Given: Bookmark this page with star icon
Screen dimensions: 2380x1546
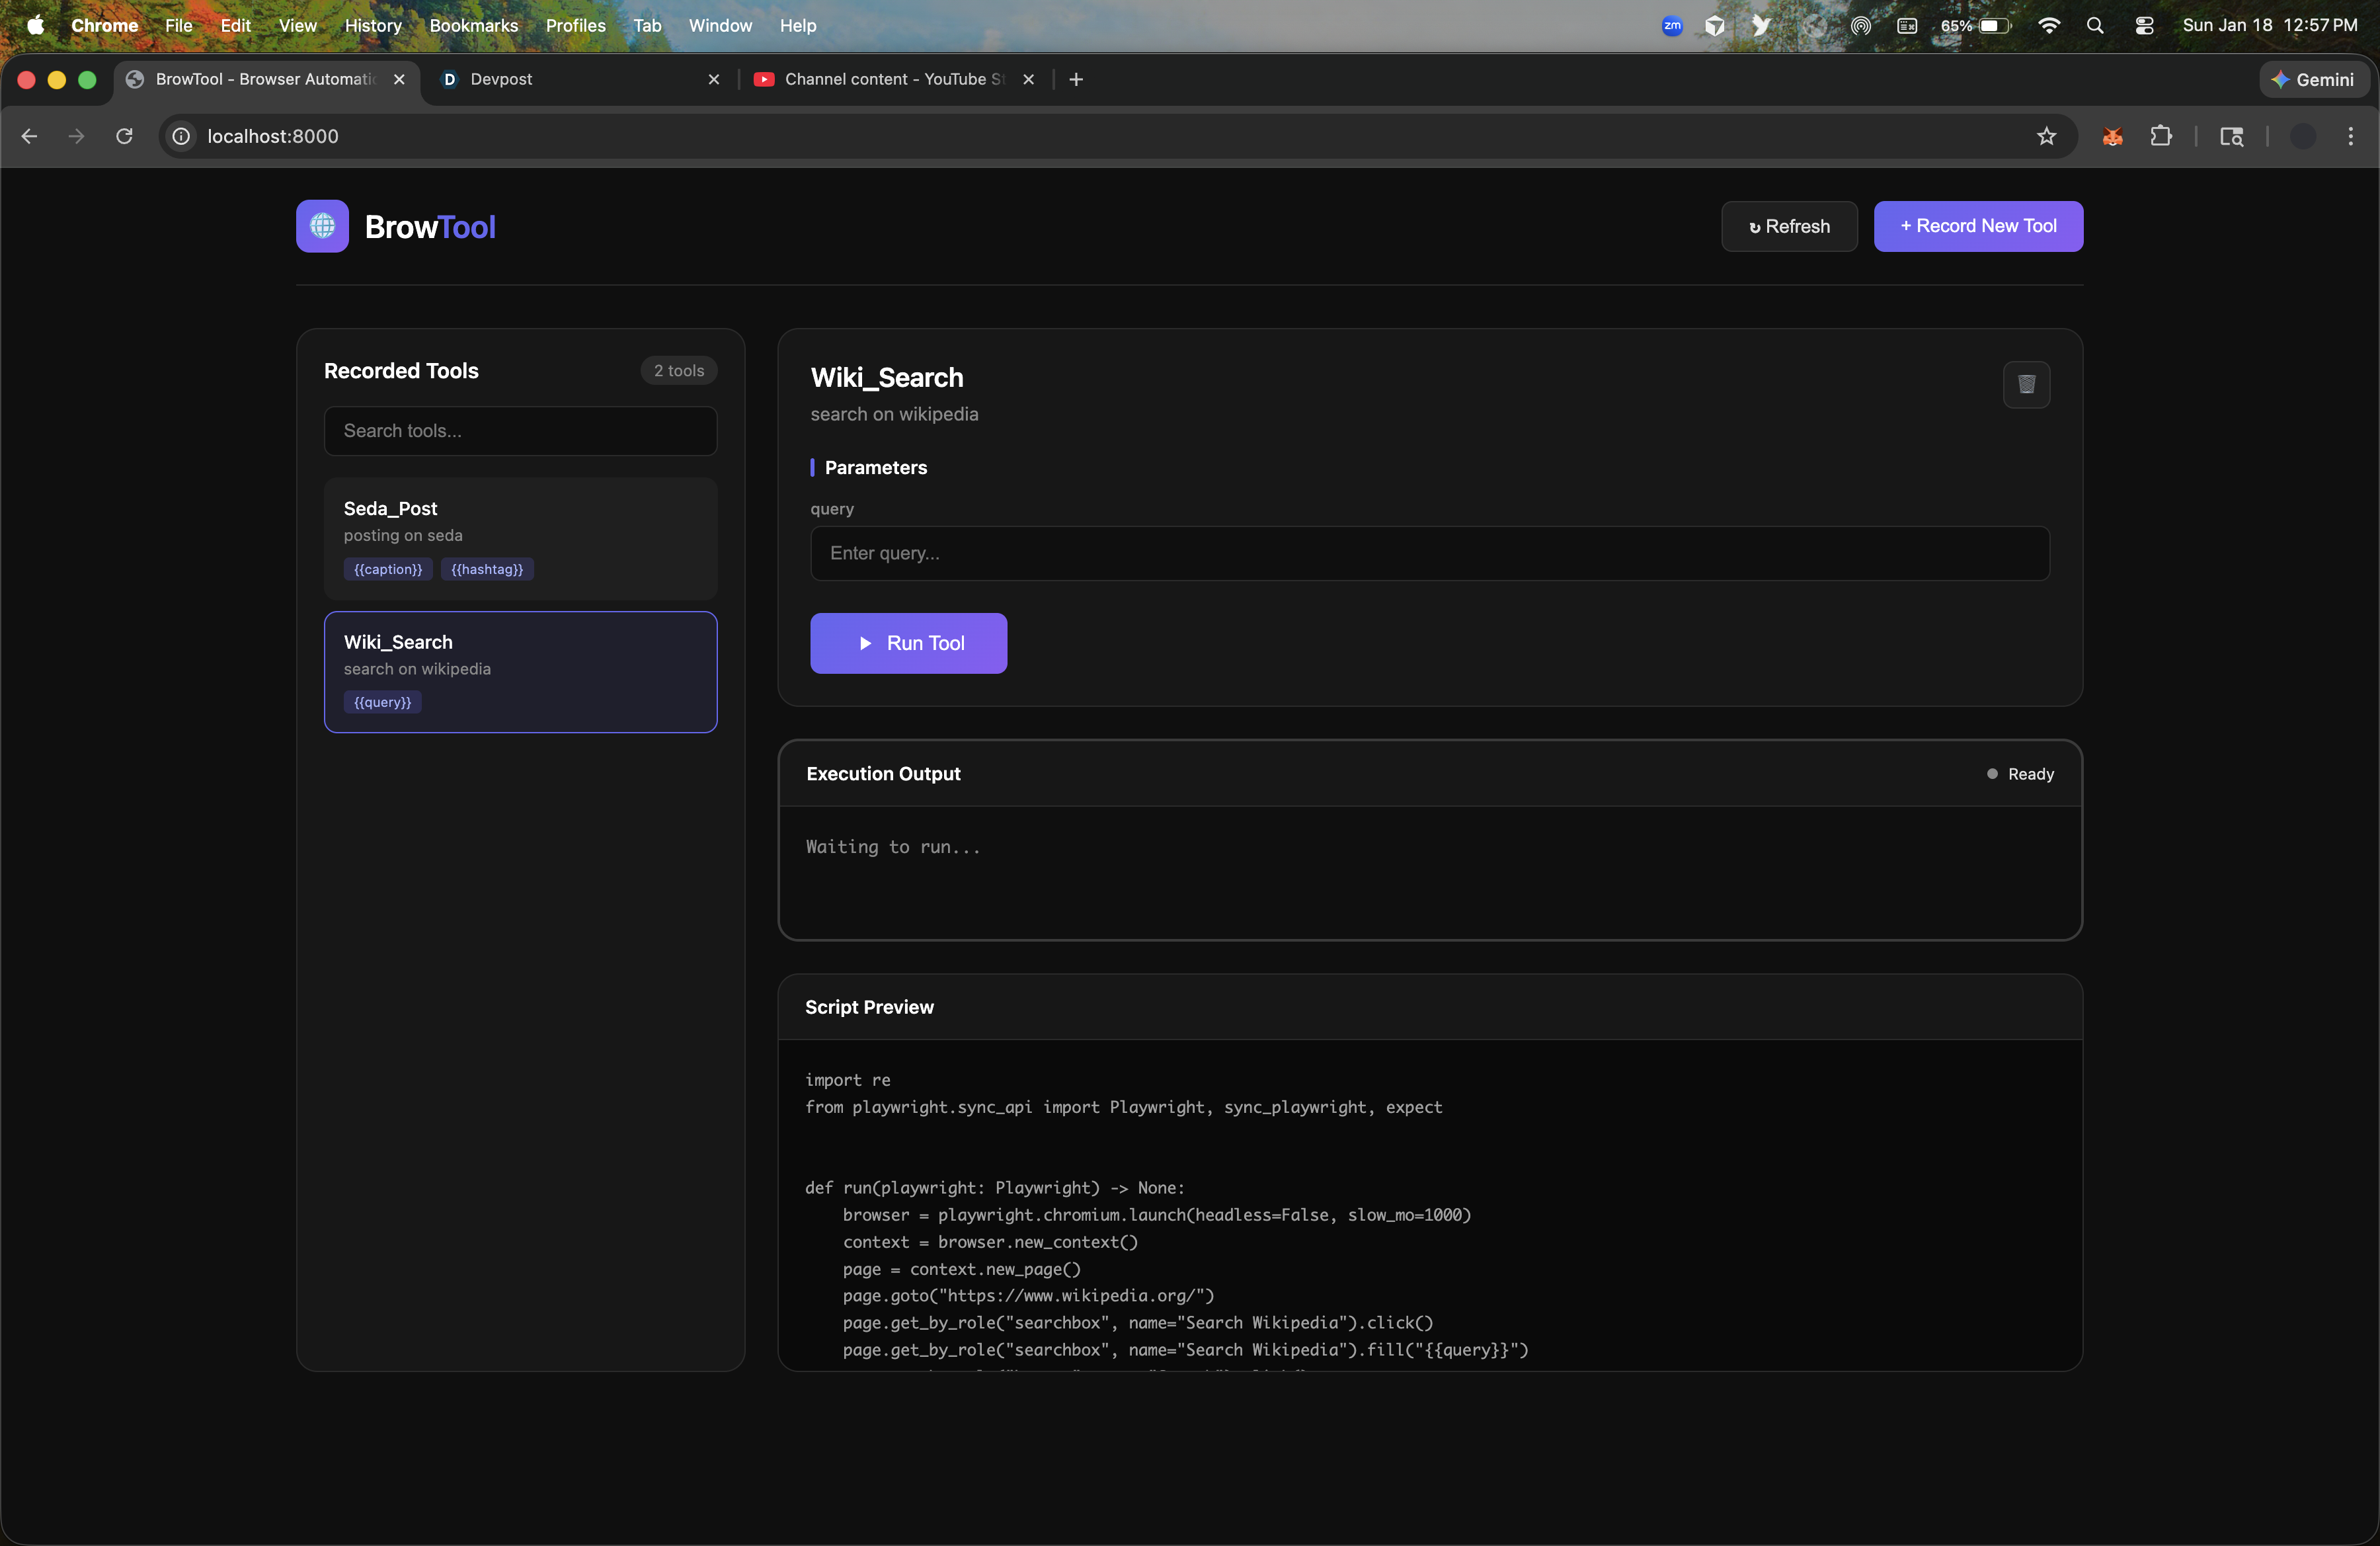Looking at the screenshot, I should pyautogui.click(x=2046, y=136).
